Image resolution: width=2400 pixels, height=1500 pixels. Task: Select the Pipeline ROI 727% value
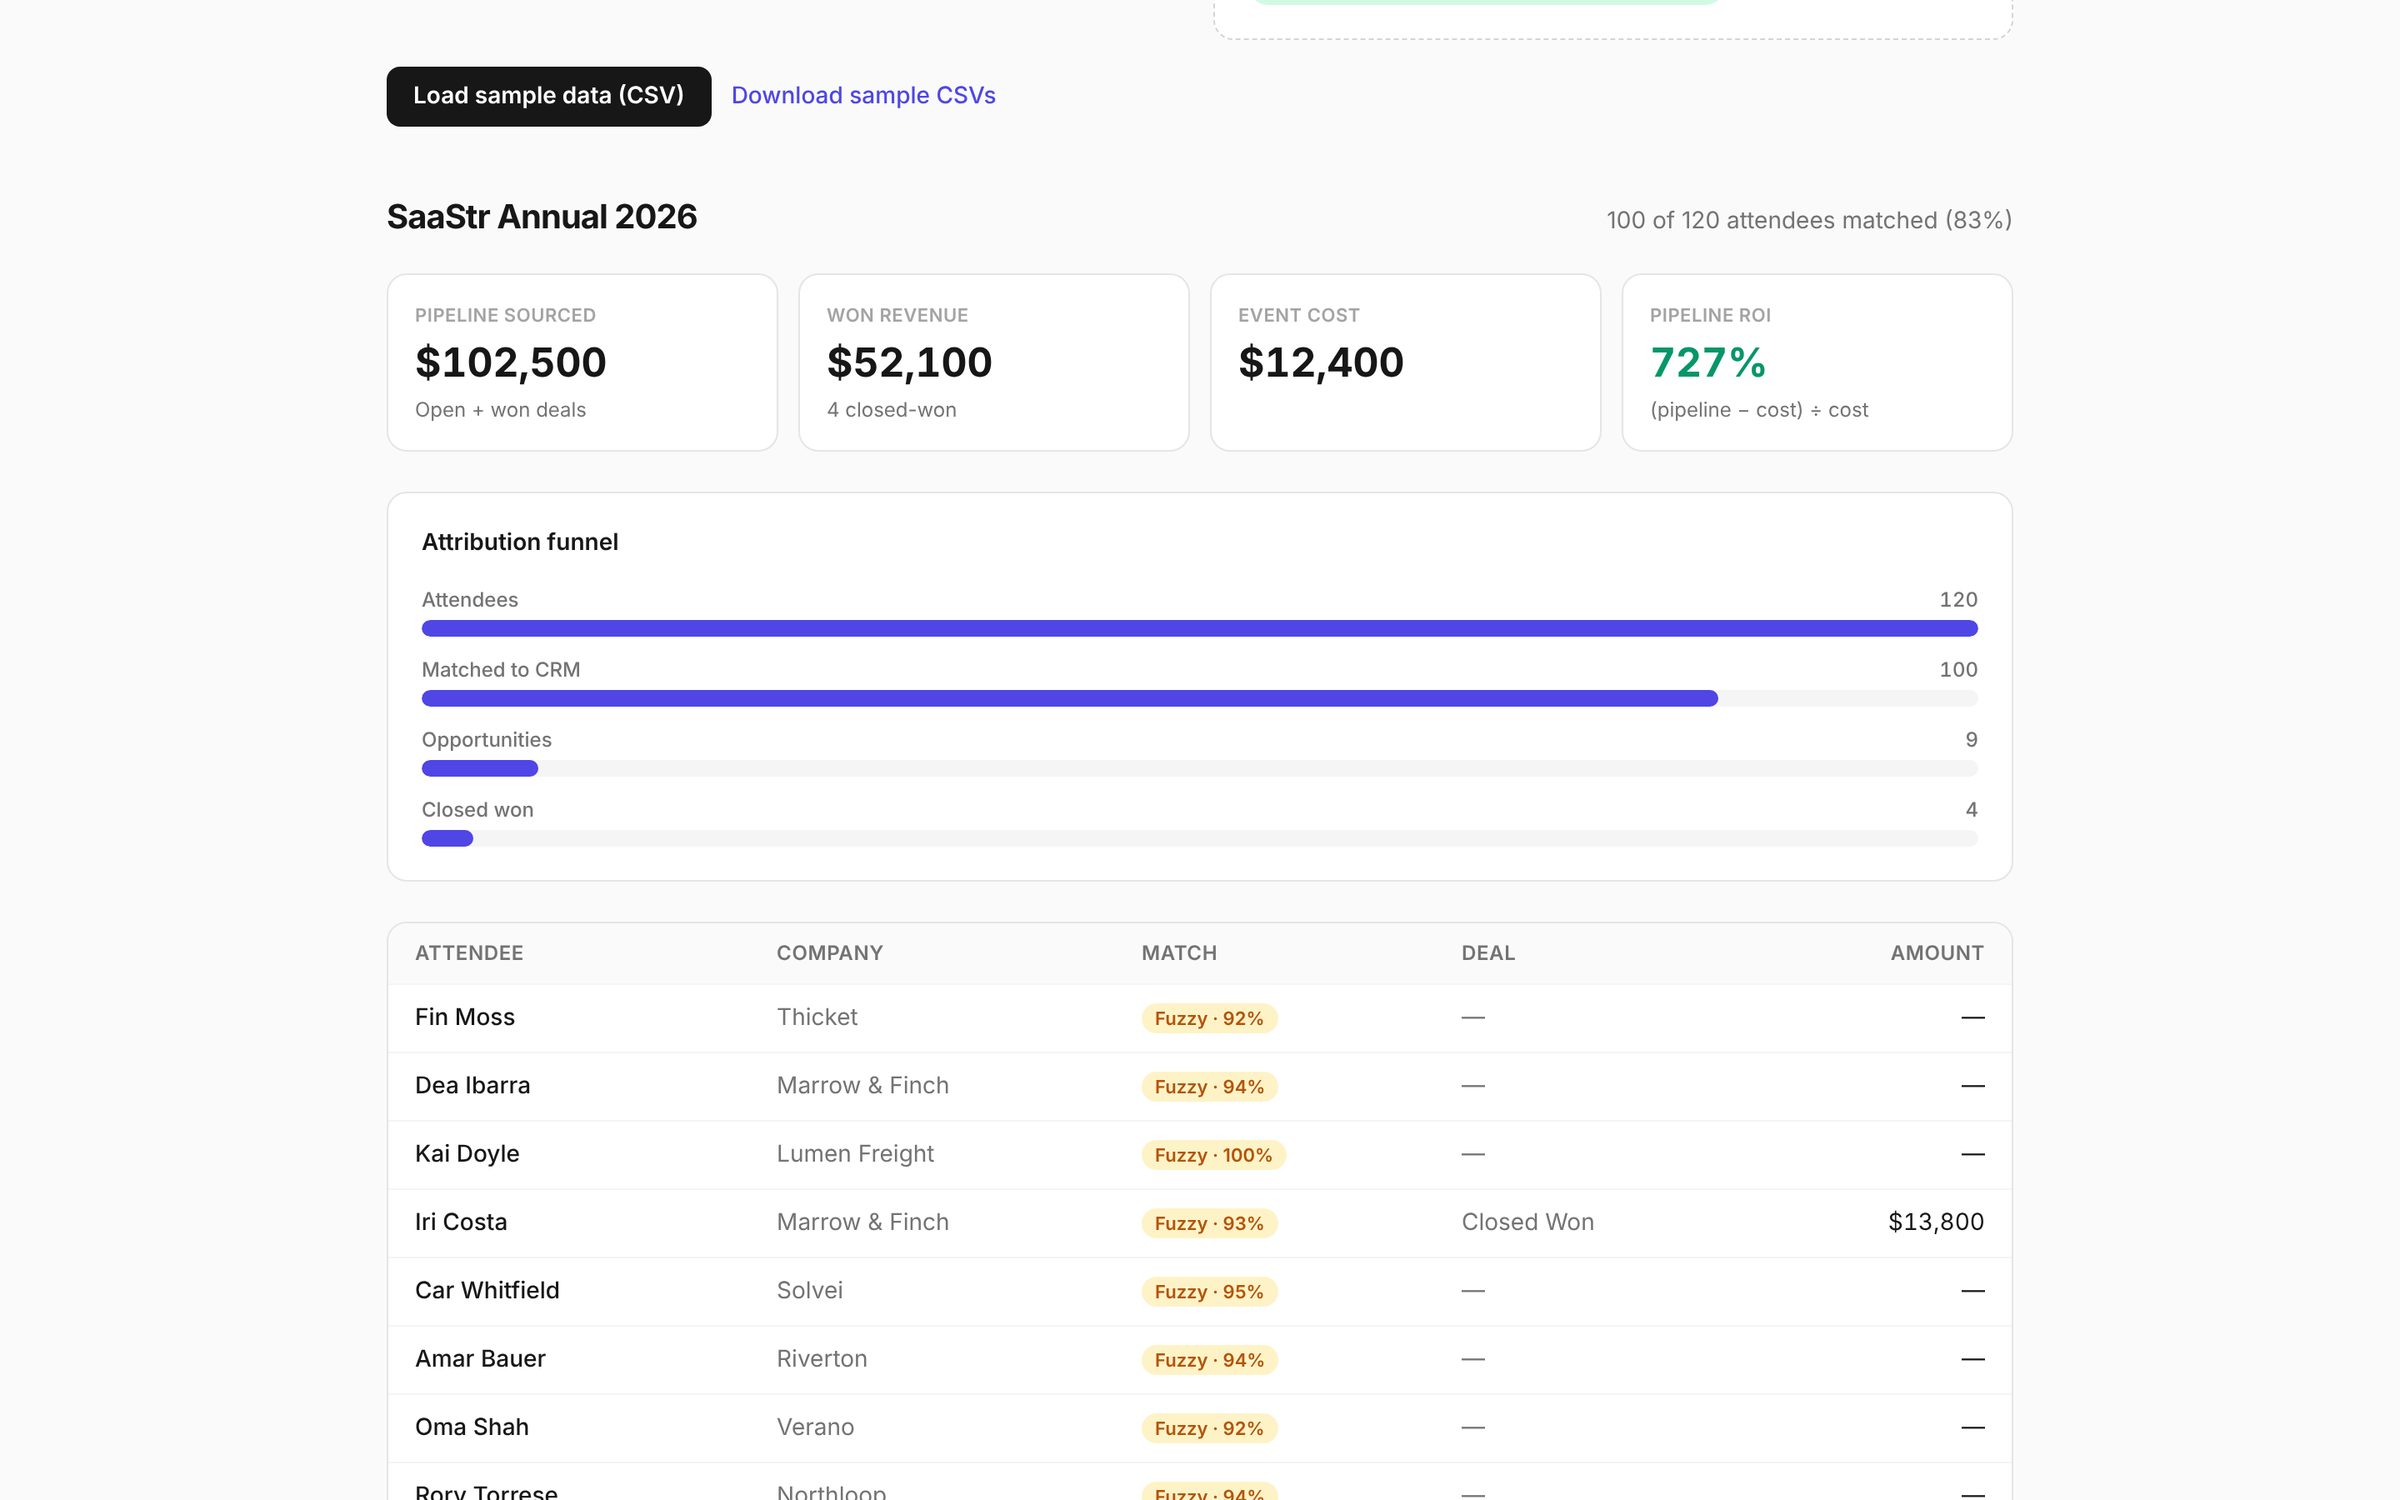[x=1708, y=362]
